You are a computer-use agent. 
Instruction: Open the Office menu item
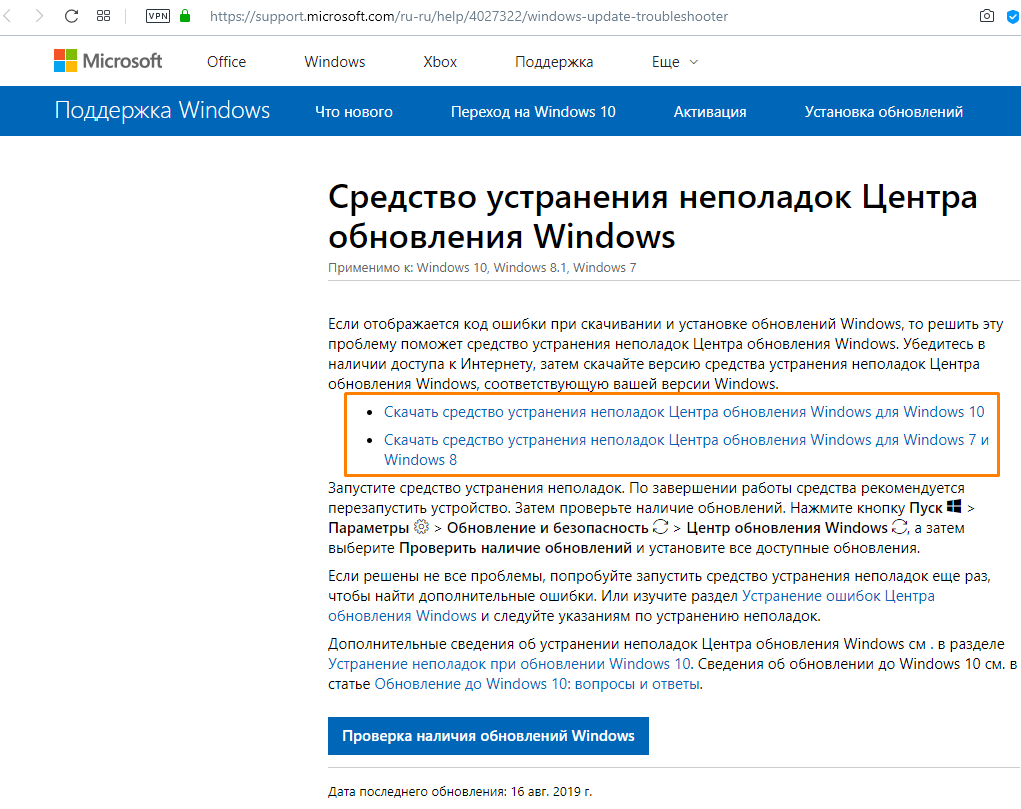tap(227, 62)
